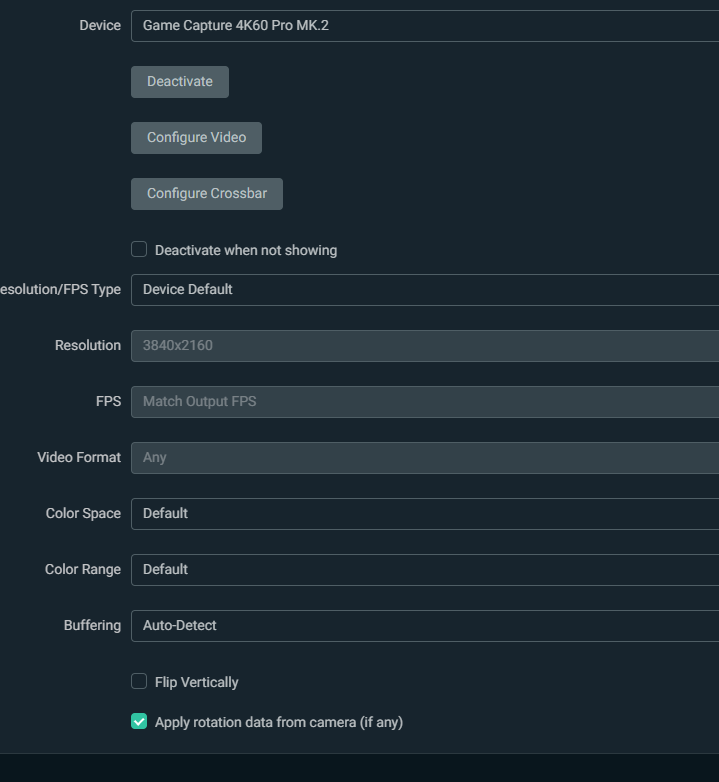Click the Color Space field label
This screenshot has width=719, height=782.
point(83,514)
